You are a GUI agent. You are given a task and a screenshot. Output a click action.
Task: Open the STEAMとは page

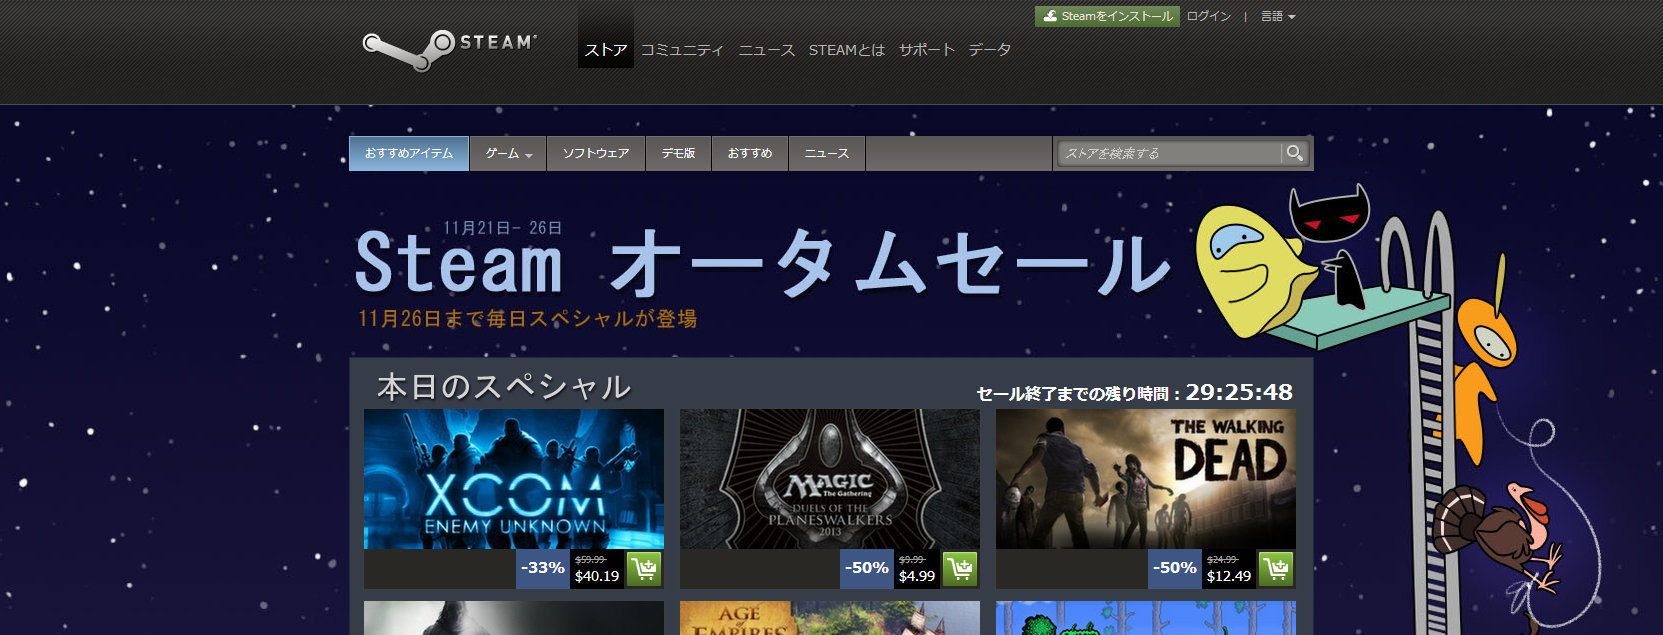coord(846,50)
